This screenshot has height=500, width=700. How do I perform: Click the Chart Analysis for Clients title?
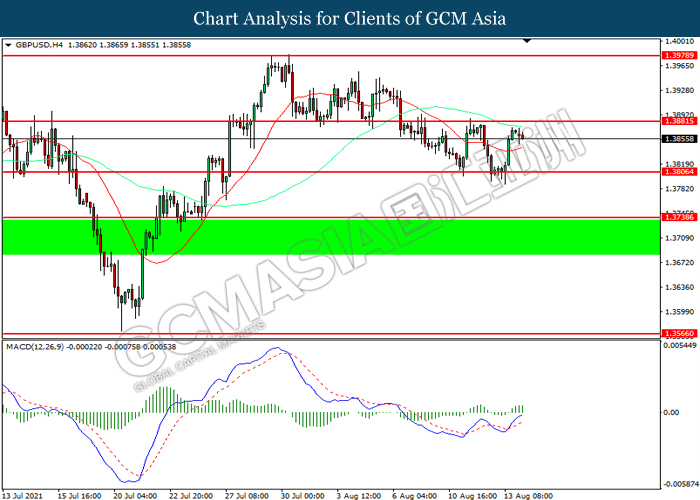point(350,19)
